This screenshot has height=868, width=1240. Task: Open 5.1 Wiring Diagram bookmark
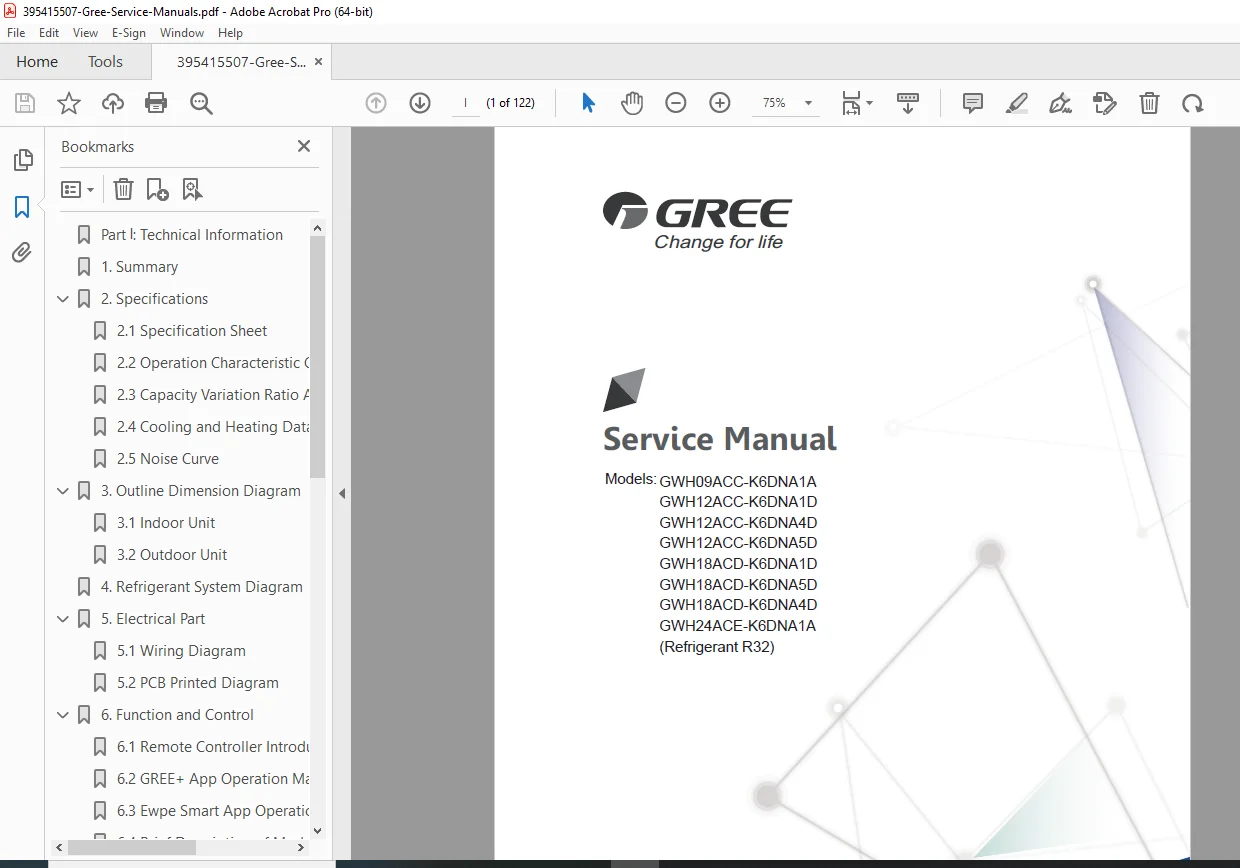tap(181, 651)
